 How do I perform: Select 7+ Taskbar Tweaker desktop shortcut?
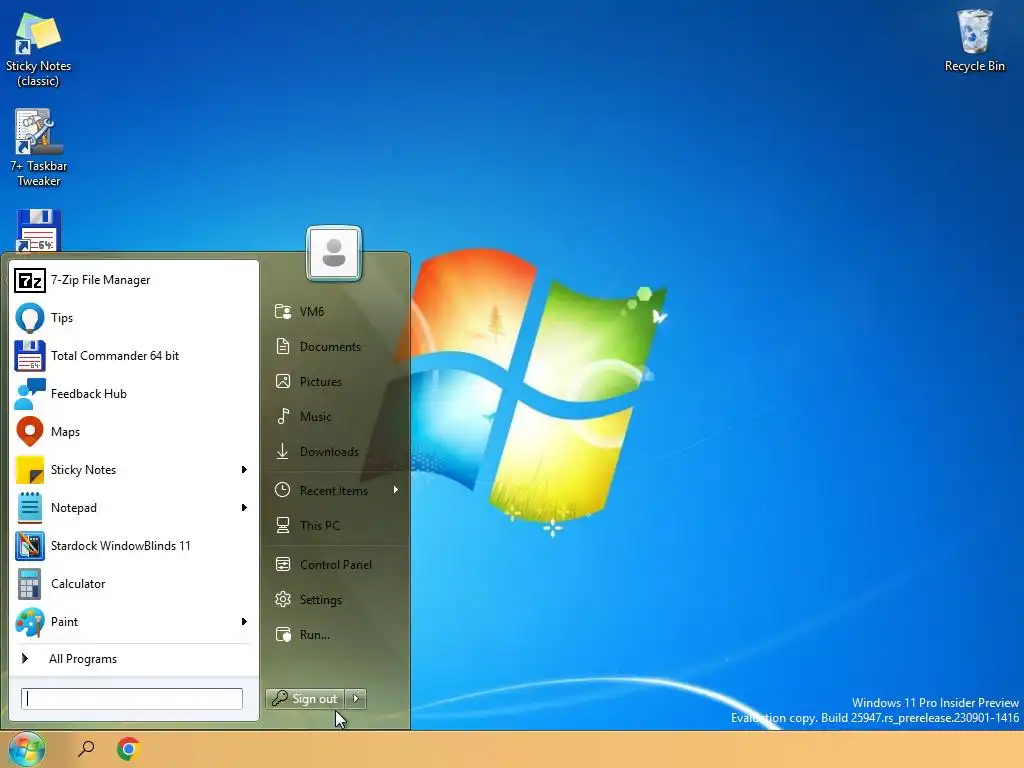38,148
